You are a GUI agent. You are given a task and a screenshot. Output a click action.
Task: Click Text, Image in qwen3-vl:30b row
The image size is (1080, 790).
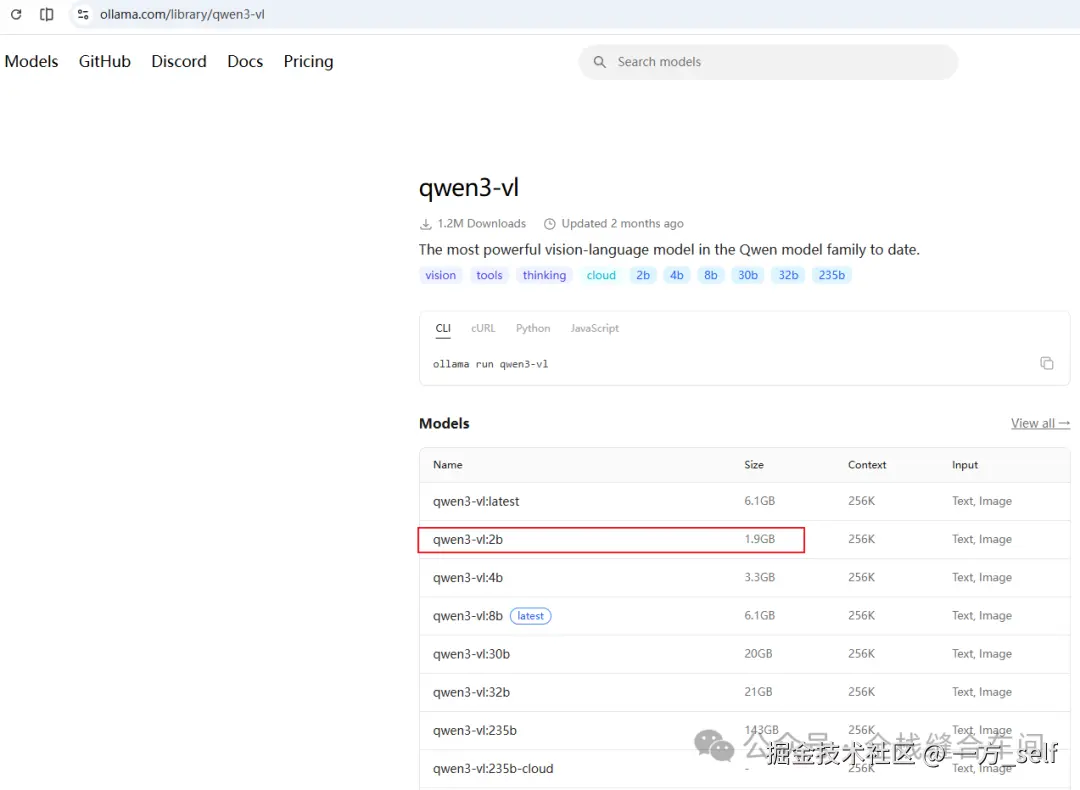[982, 654]
